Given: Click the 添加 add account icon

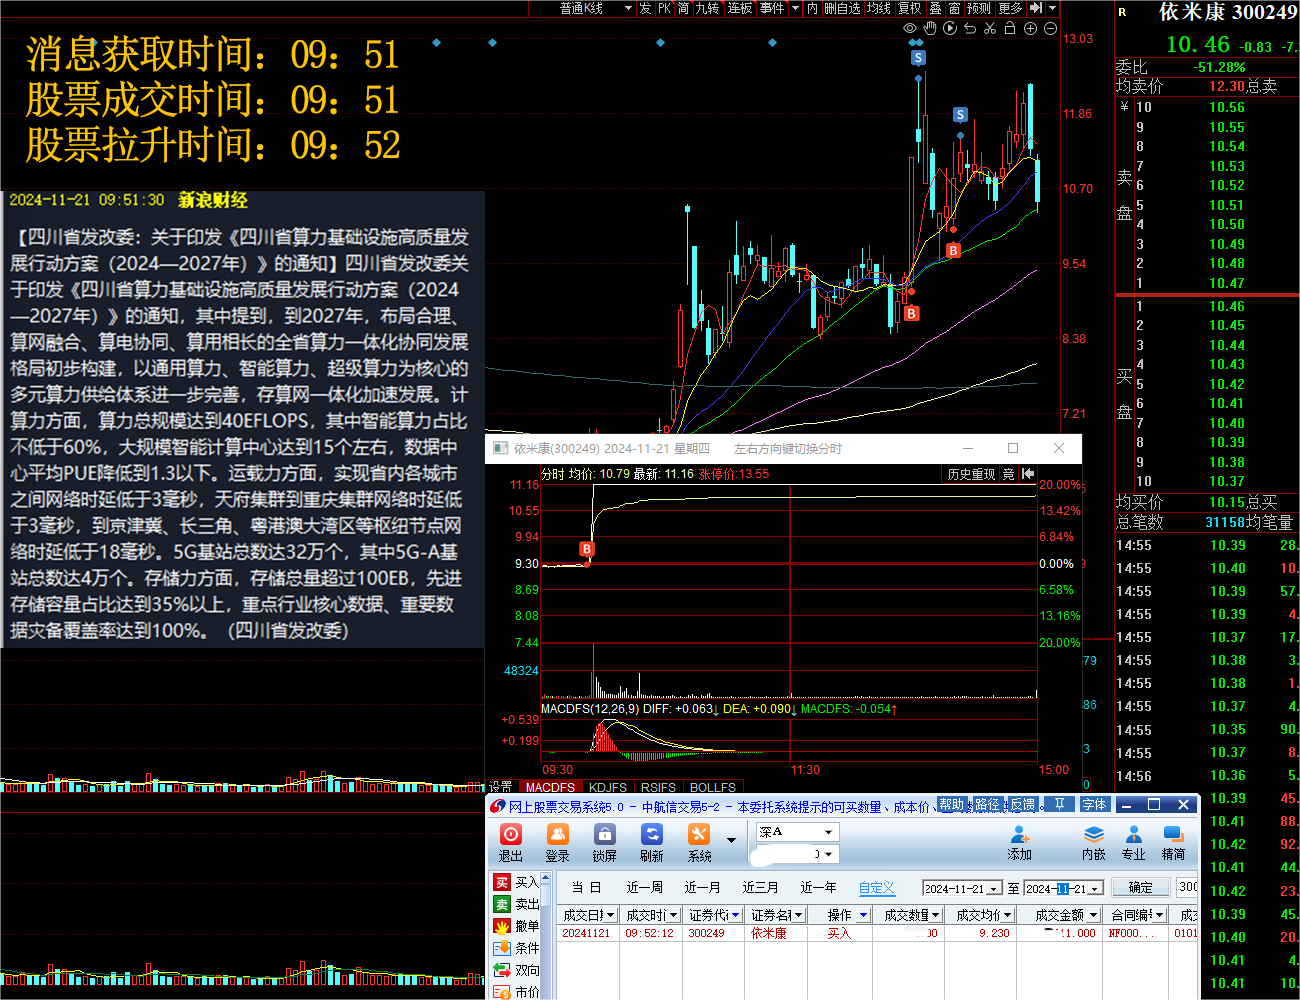Looking at the screenshot, I should click(x=1020, y=843).
